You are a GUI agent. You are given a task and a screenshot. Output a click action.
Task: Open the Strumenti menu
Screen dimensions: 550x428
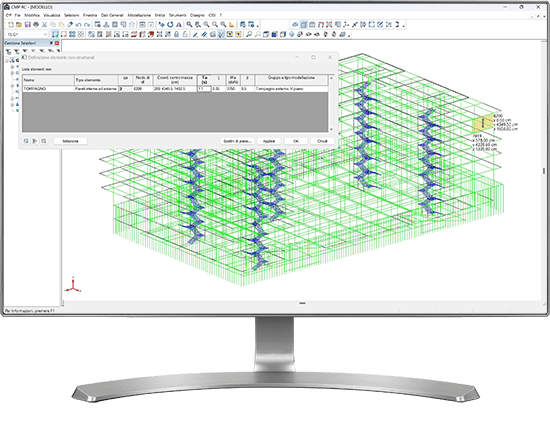(177, 15)
